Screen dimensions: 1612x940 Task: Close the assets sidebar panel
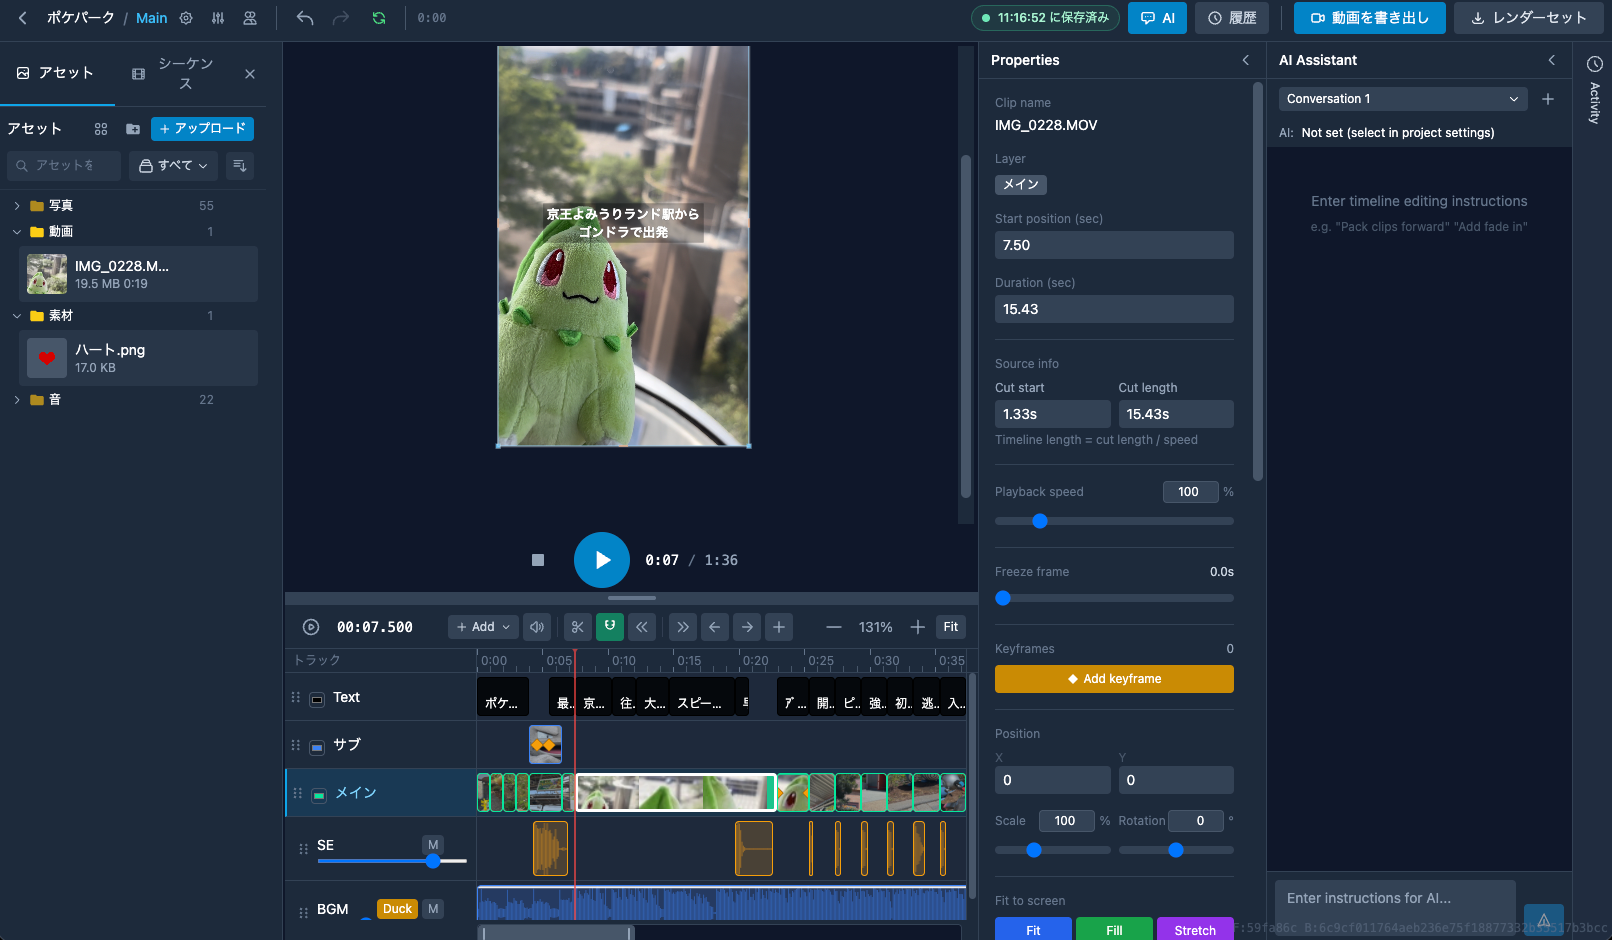click(x=250, y=74)
